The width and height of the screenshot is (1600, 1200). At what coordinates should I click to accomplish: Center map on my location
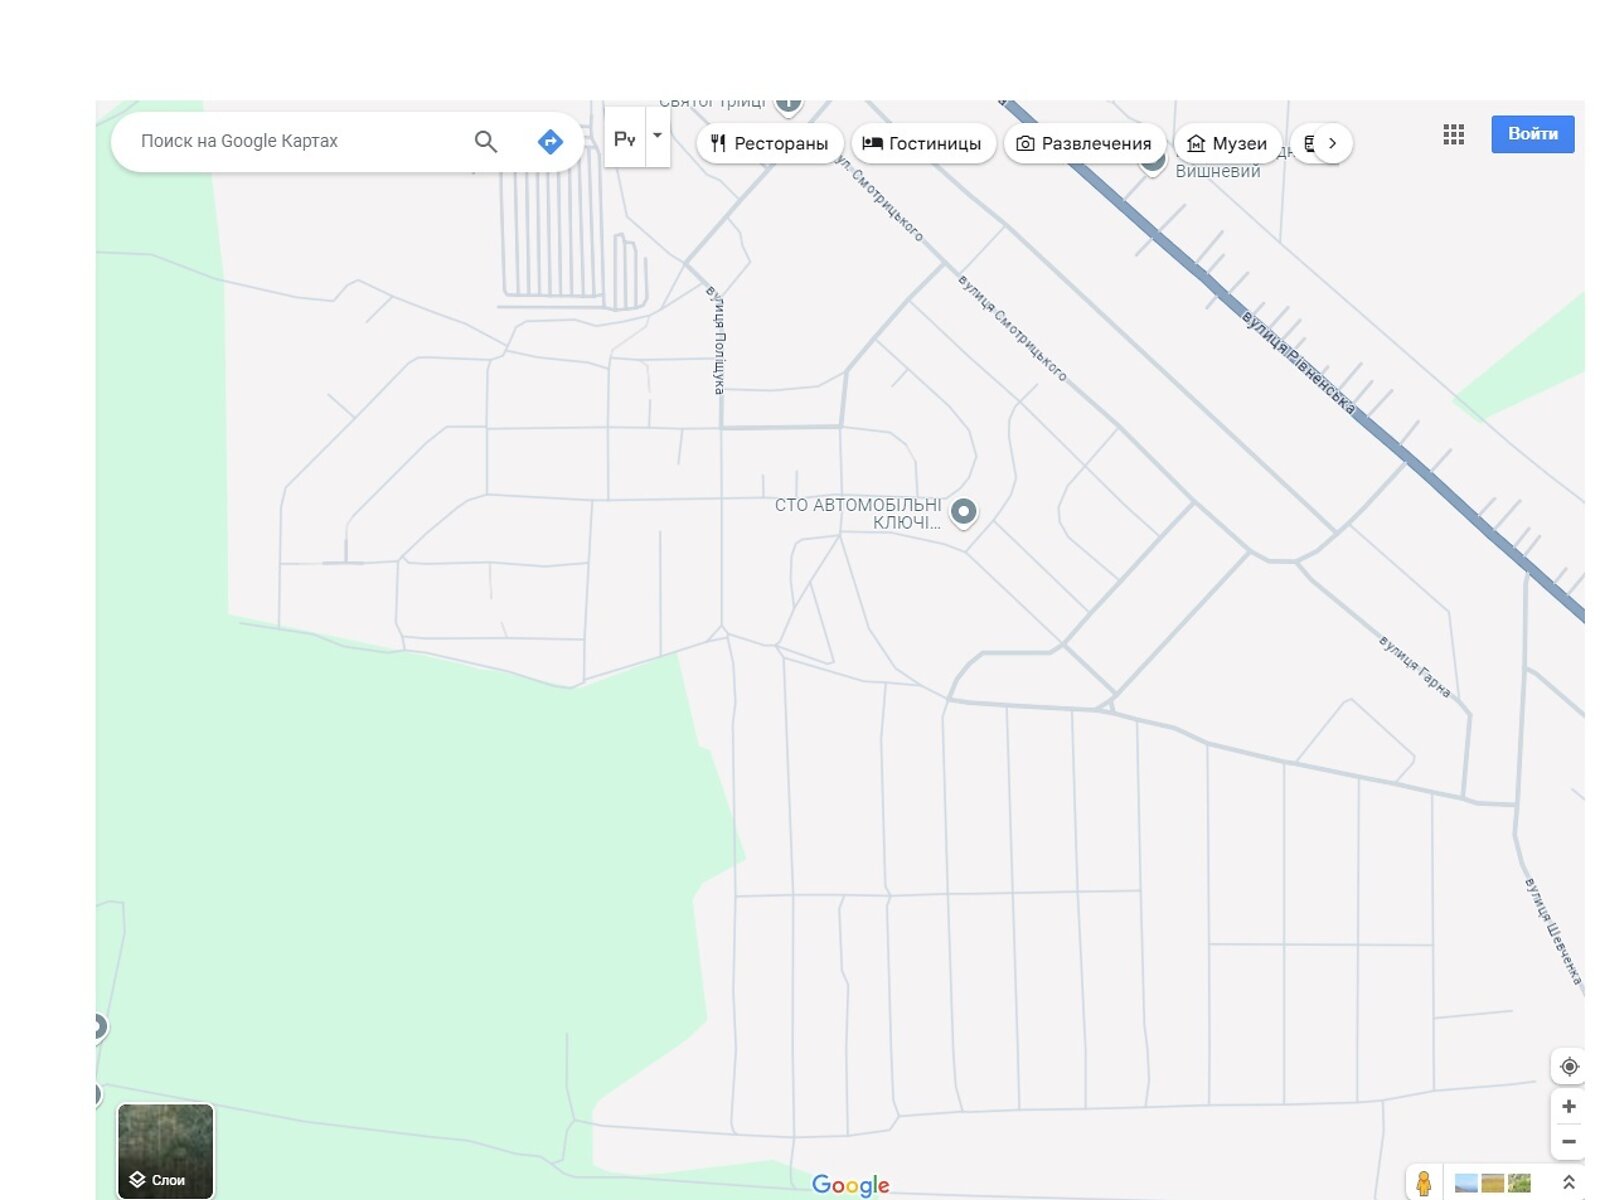[1569, 1067]
